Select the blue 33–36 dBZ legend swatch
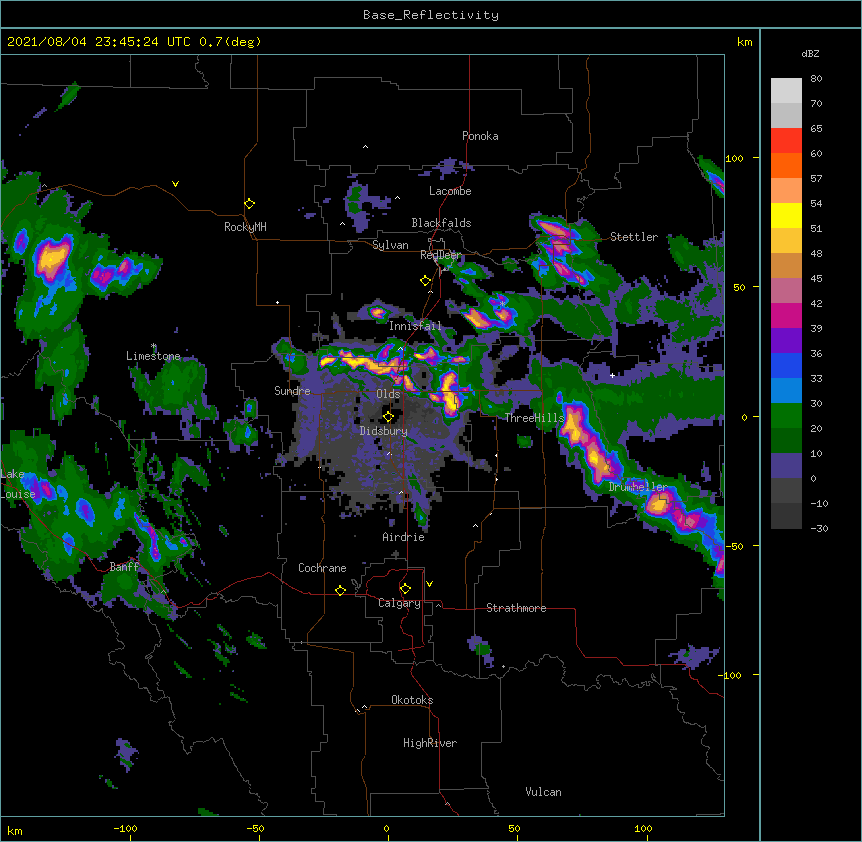 click(786, 365)
